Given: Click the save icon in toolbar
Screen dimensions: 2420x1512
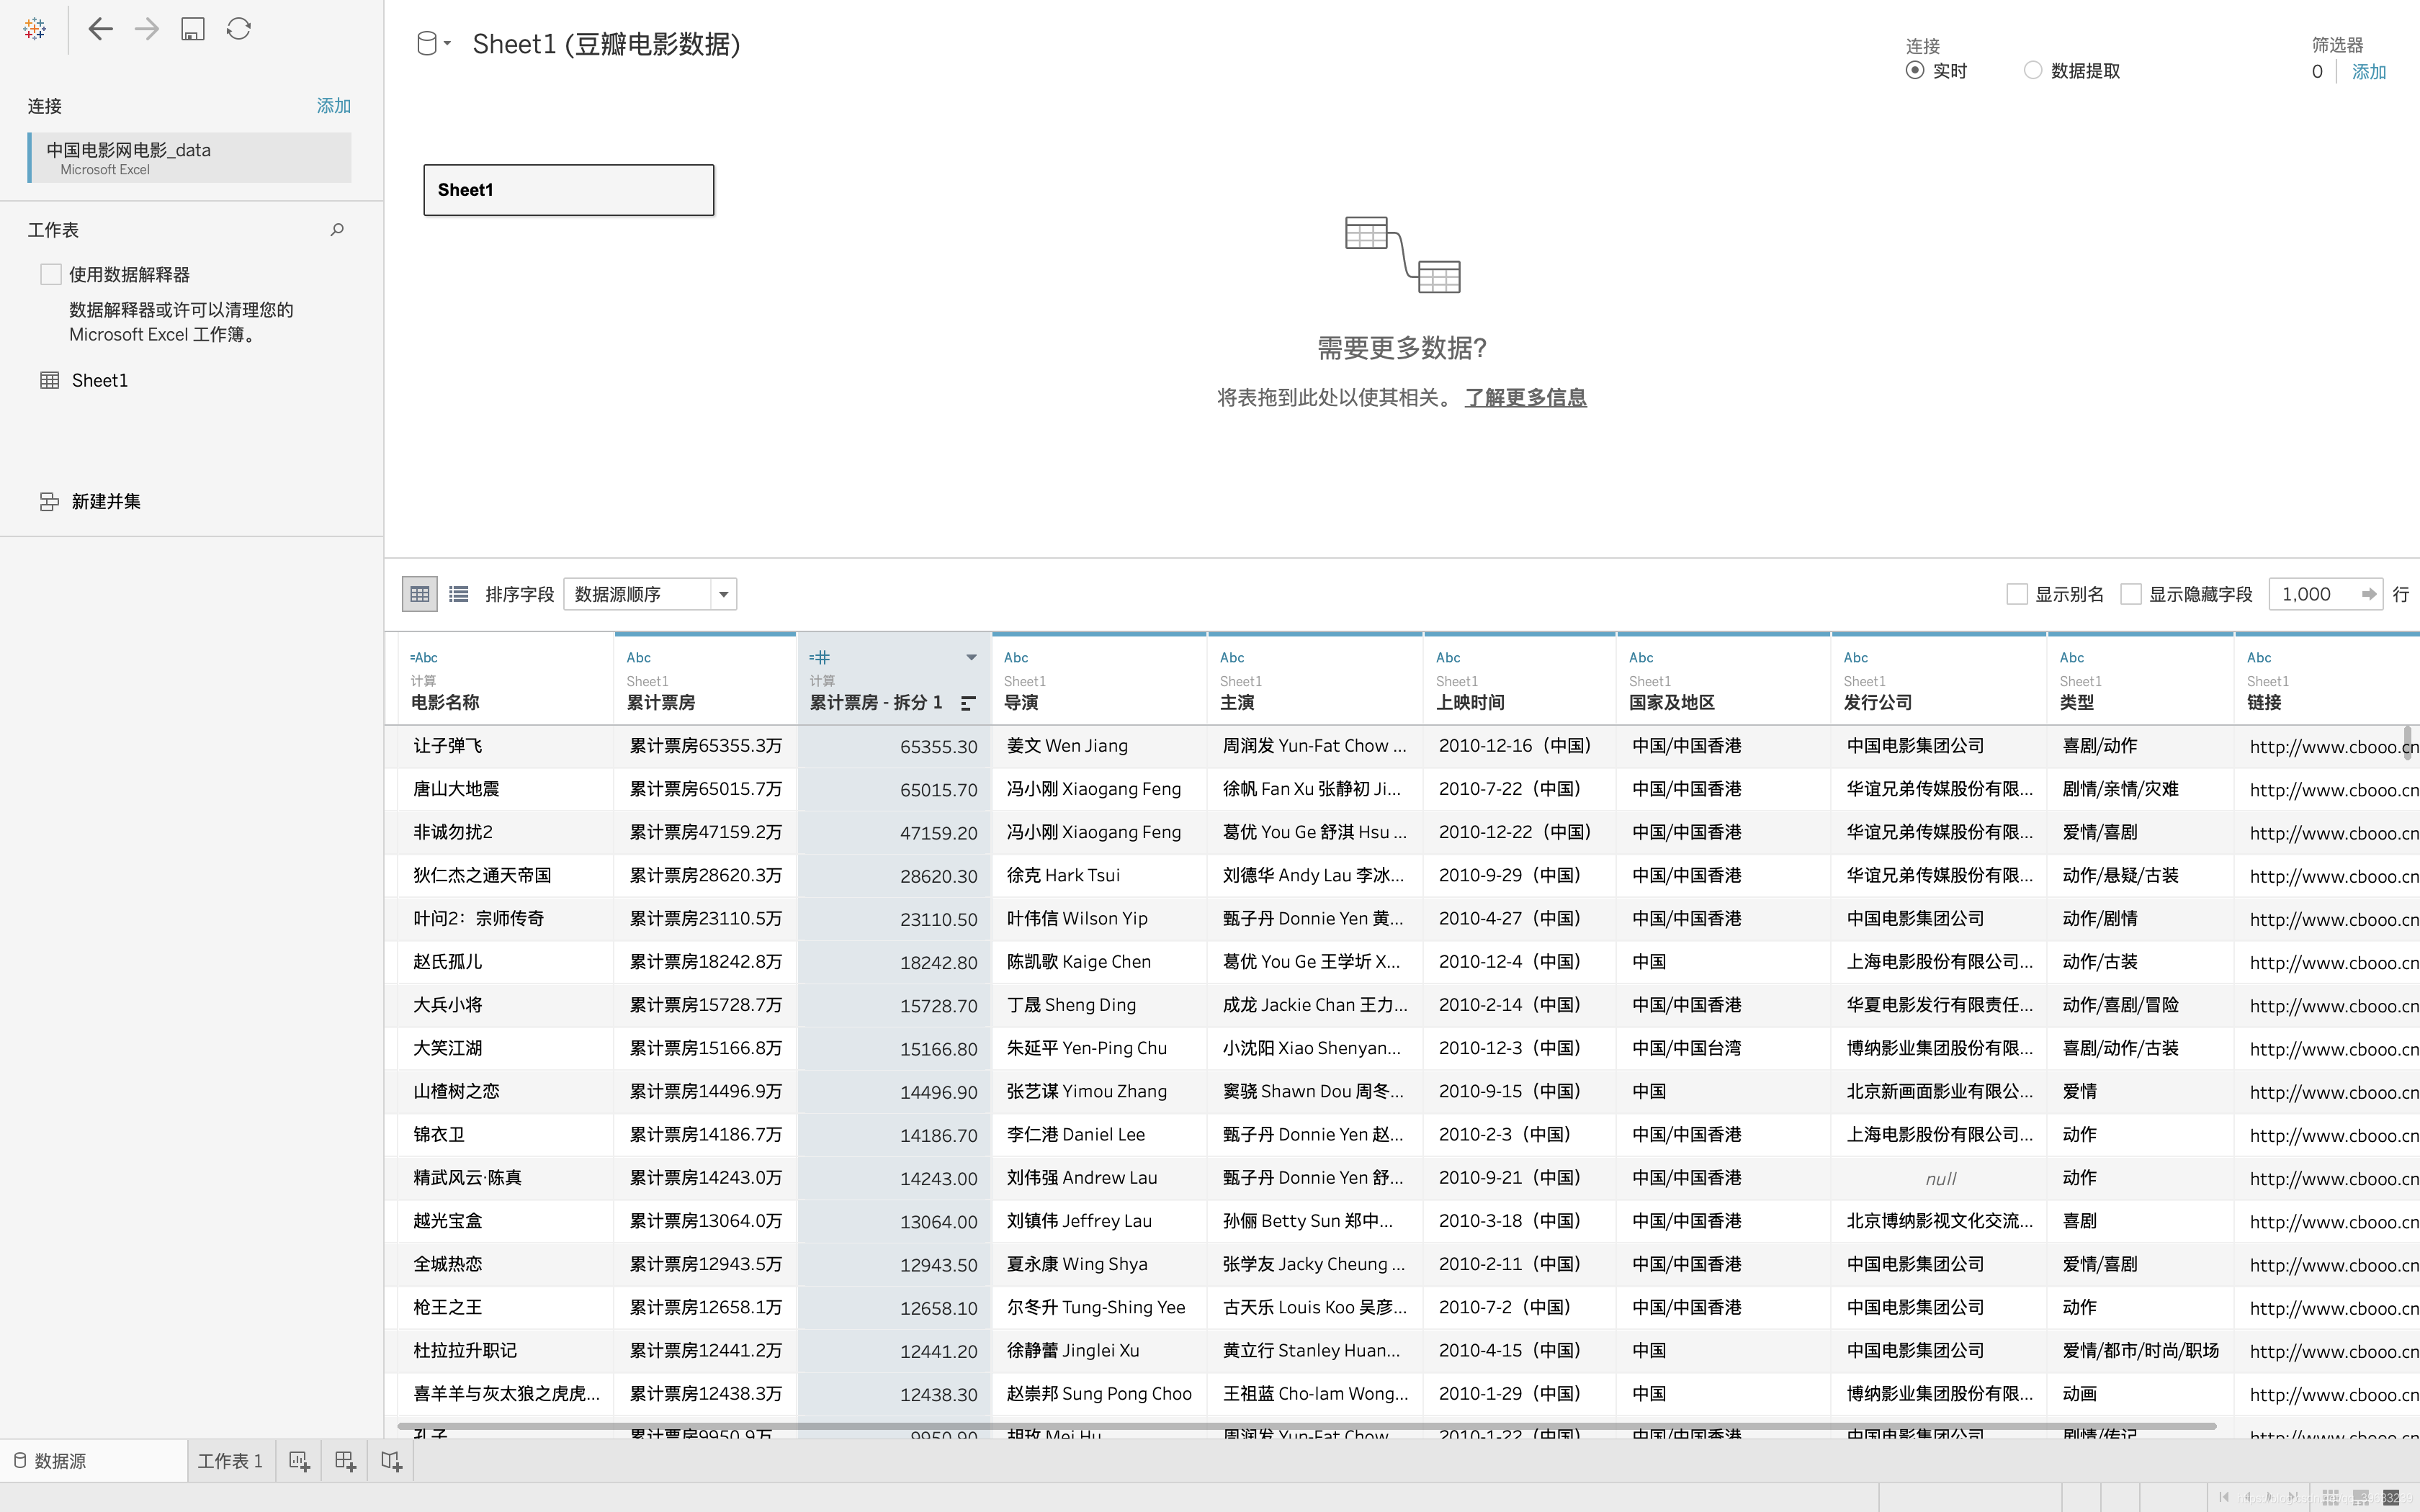Looking at the screenshot, I should [x=193, y=29].
